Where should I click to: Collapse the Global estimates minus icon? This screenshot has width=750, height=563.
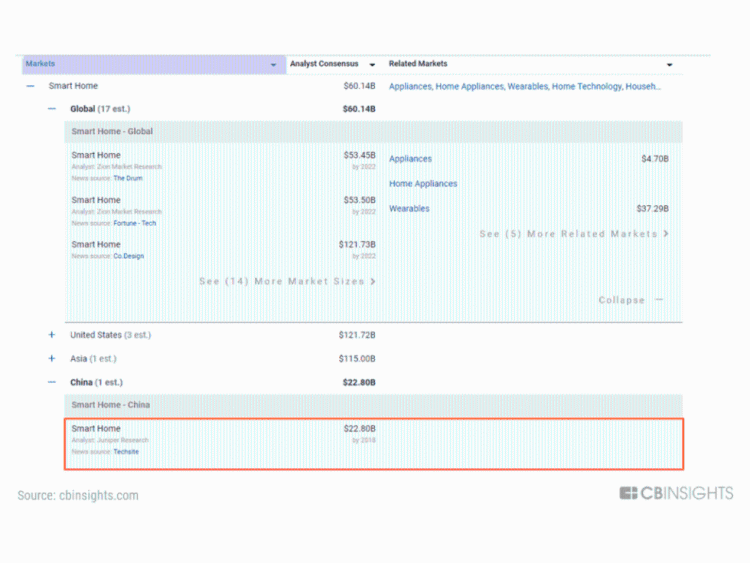(x=52, y=108)
